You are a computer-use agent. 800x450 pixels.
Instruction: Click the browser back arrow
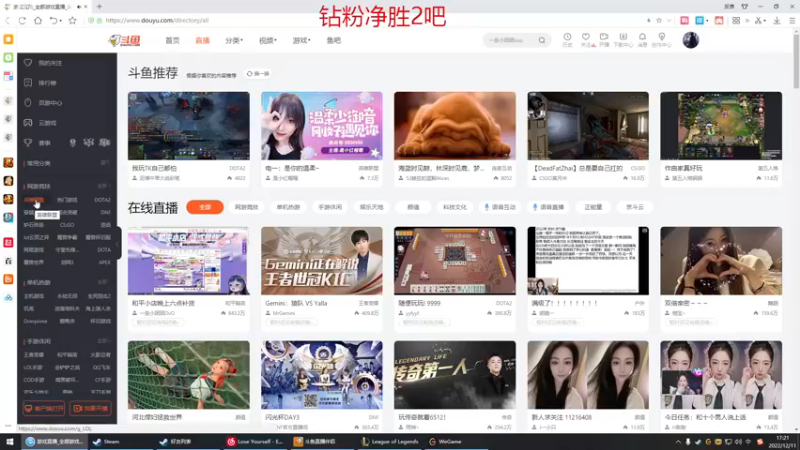(7, 20)
